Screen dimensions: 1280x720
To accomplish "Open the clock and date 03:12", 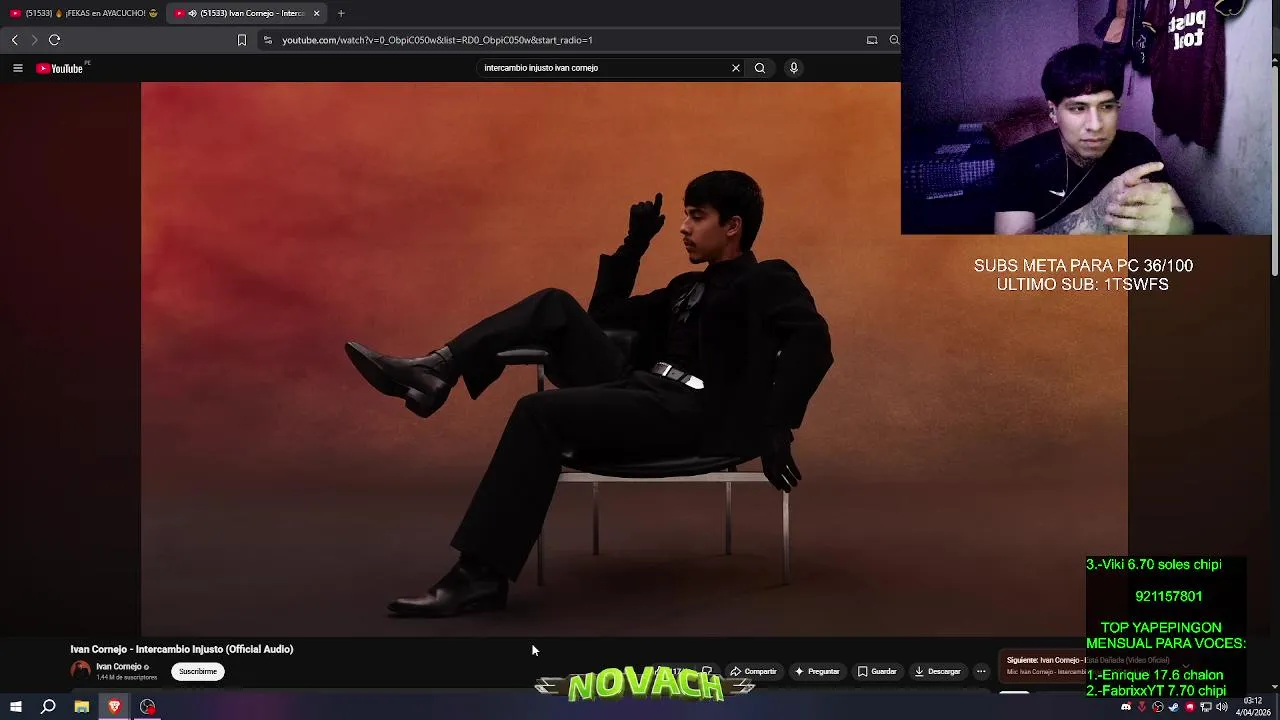I will 1252,706.
